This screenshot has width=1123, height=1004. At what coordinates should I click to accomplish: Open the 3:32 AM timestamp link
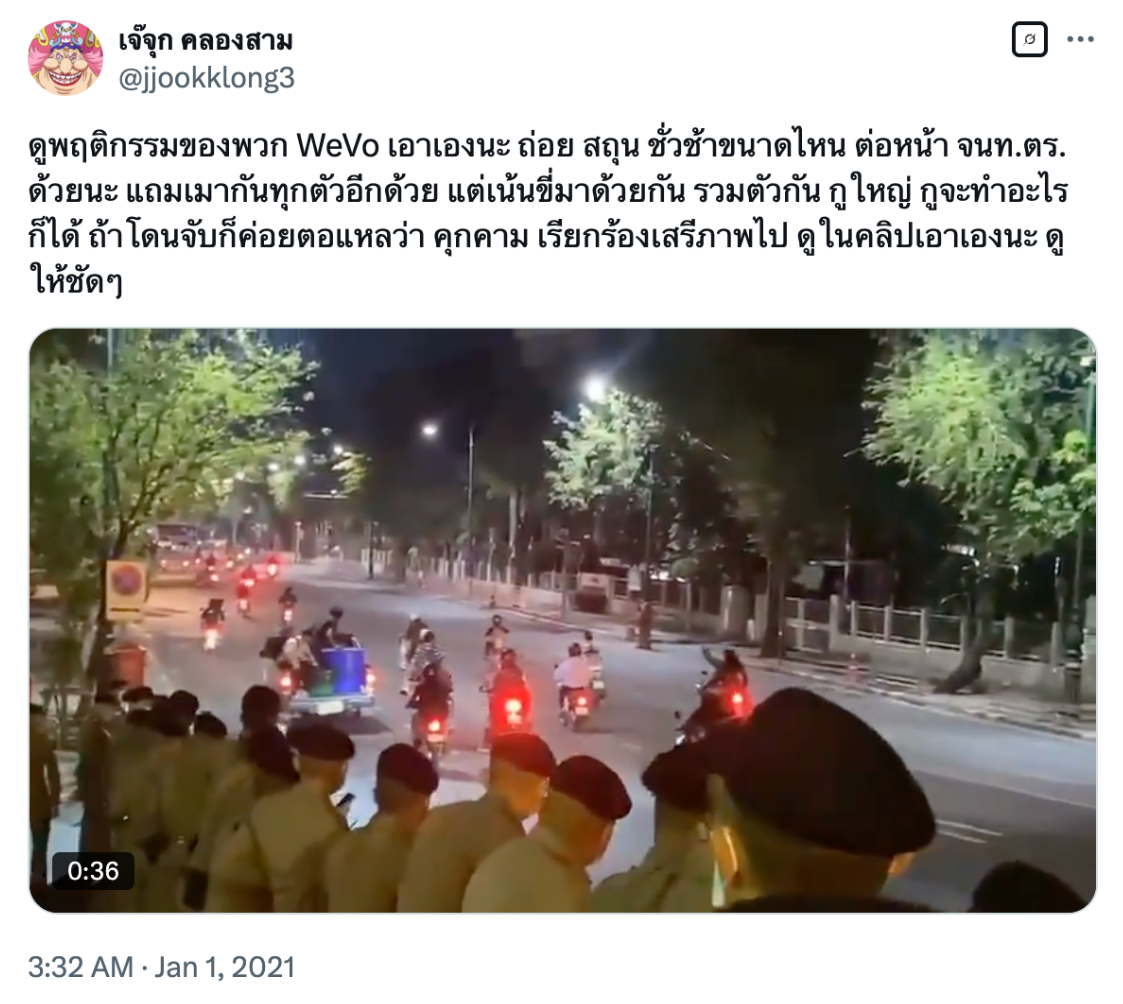click(80, 967)
